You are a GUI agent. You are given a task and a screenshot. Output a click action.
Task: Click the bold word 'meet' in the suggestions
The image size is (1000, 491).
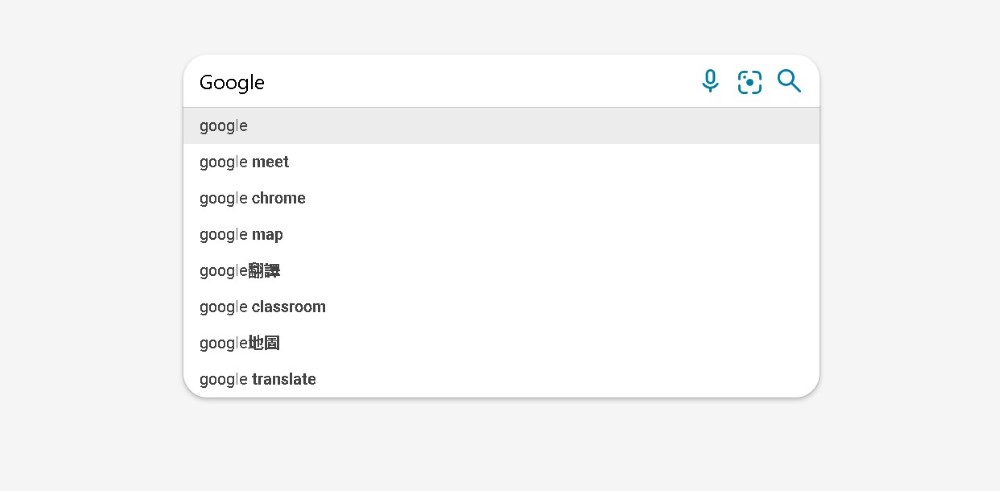(270, 162)
